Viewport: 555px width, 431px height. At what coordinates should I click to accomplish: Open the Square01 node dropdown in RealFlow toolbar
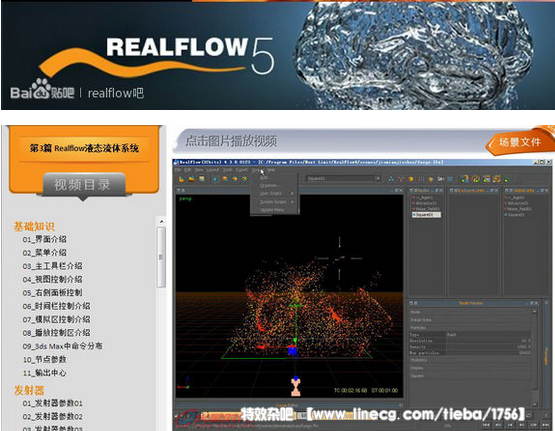pyautogui.click(x=343, y=179)
